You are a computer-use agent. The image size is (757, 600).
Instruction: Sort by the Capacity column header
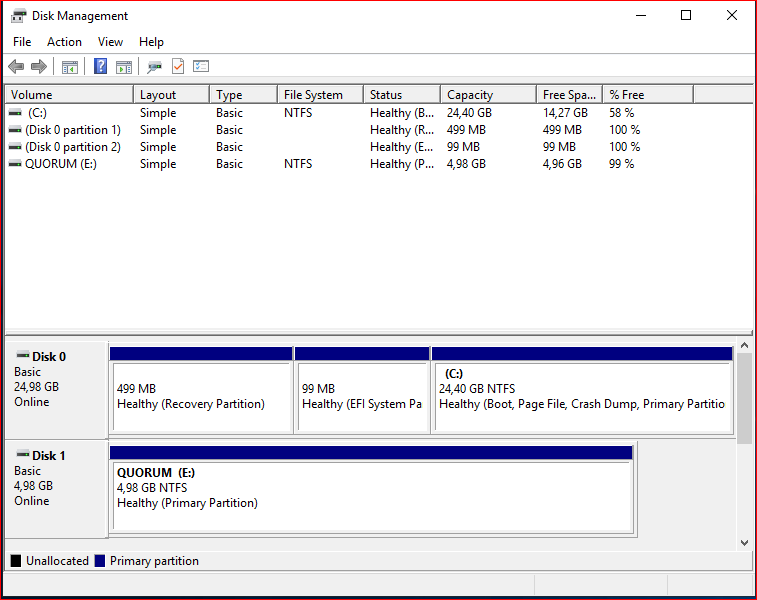(488, 95)
